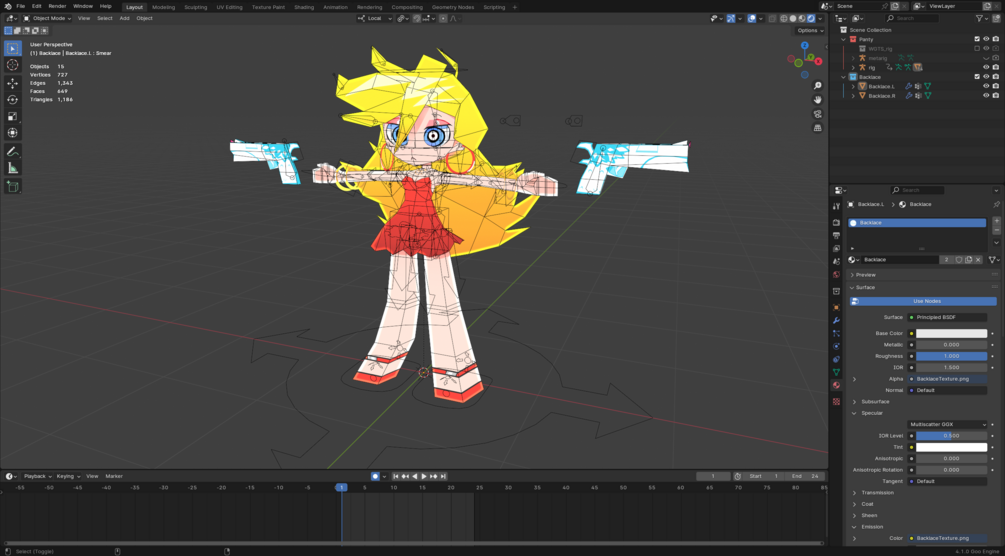Hide Backlace.L in the viewport
This screenshot has height=556, width=1005.
coord(986,86)
